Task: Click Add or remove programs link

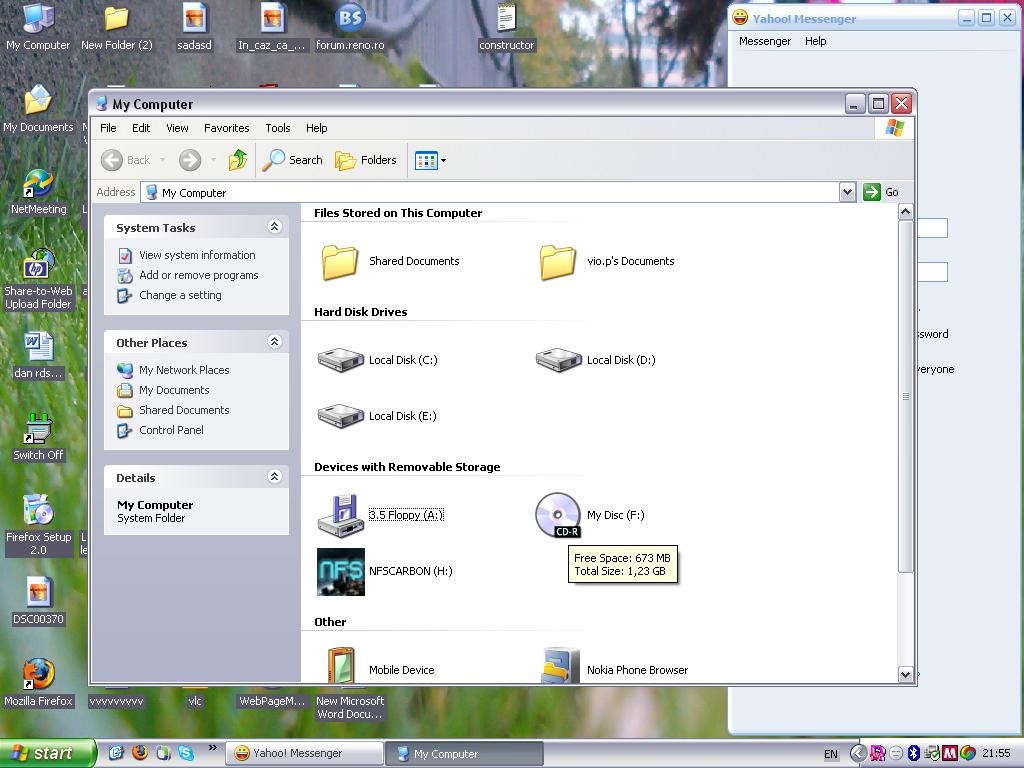Action: pos(199,276)
